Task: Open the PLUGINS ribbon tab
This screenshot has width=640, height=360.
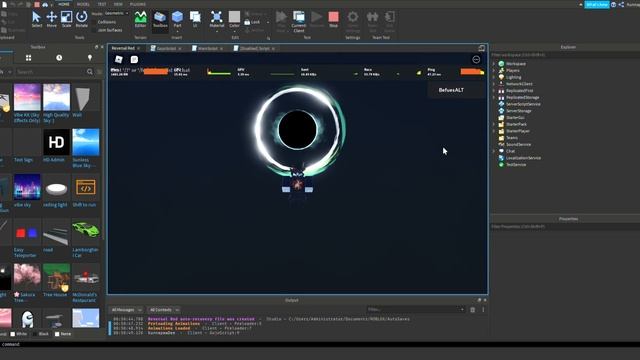Action: coord(138,4)
